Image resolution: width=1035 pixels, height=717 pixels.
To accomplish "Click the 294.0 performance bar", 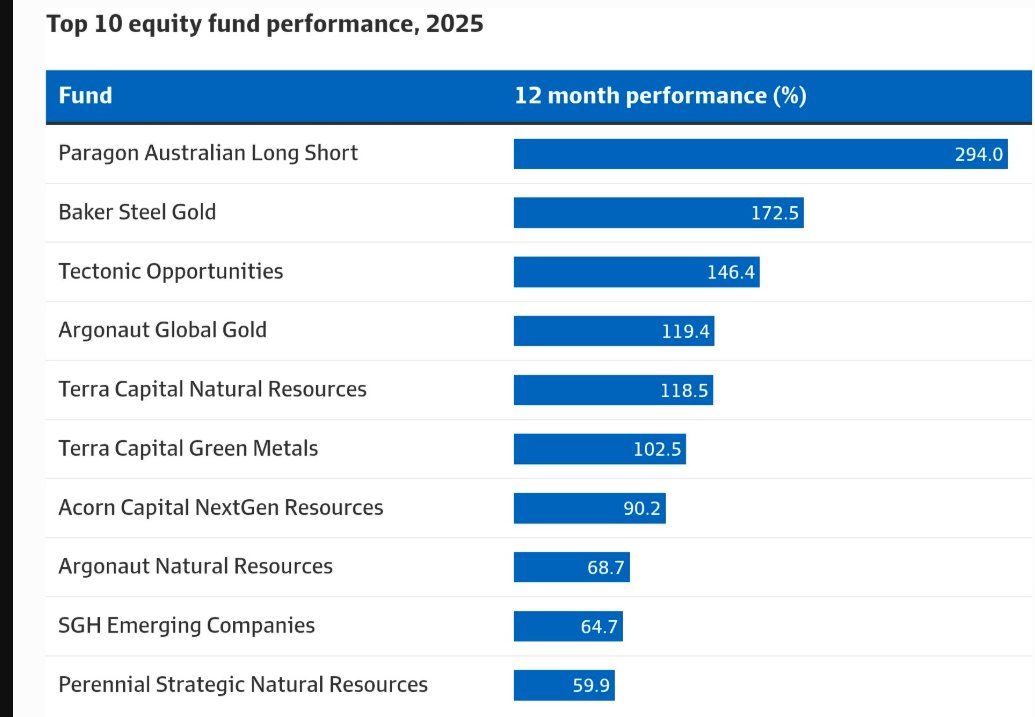I will pyautogui.click(x=760, y=154).
